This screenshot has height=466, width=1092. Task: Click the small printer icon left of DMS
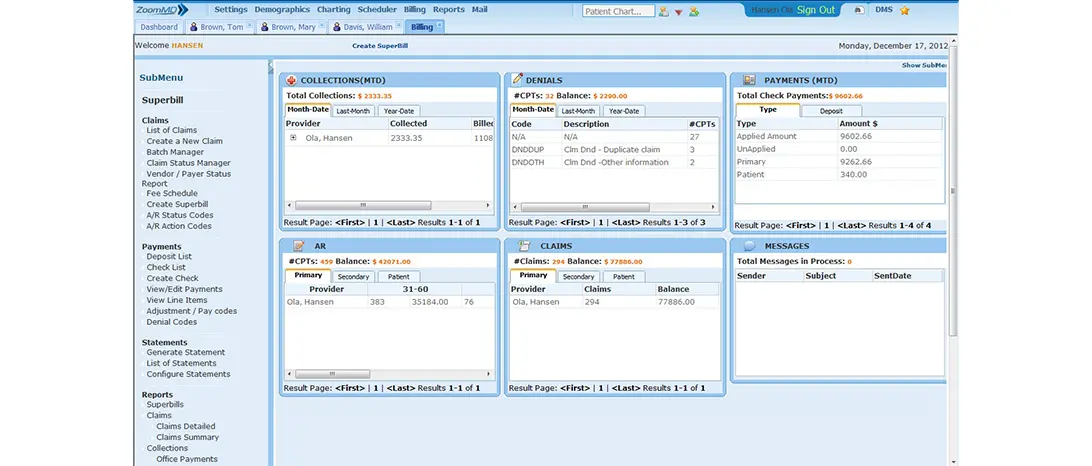pos(859,10)
